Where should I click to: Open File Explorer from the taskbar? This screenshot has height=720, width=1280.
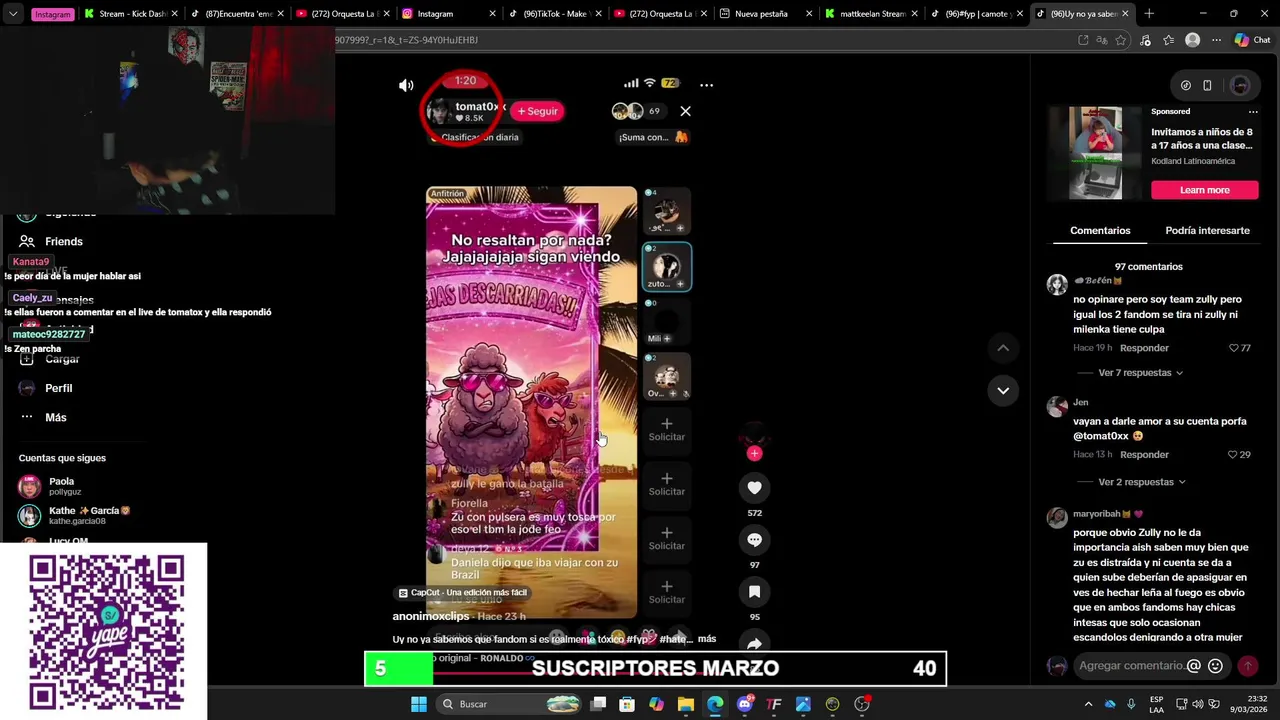tap(686, 704)
